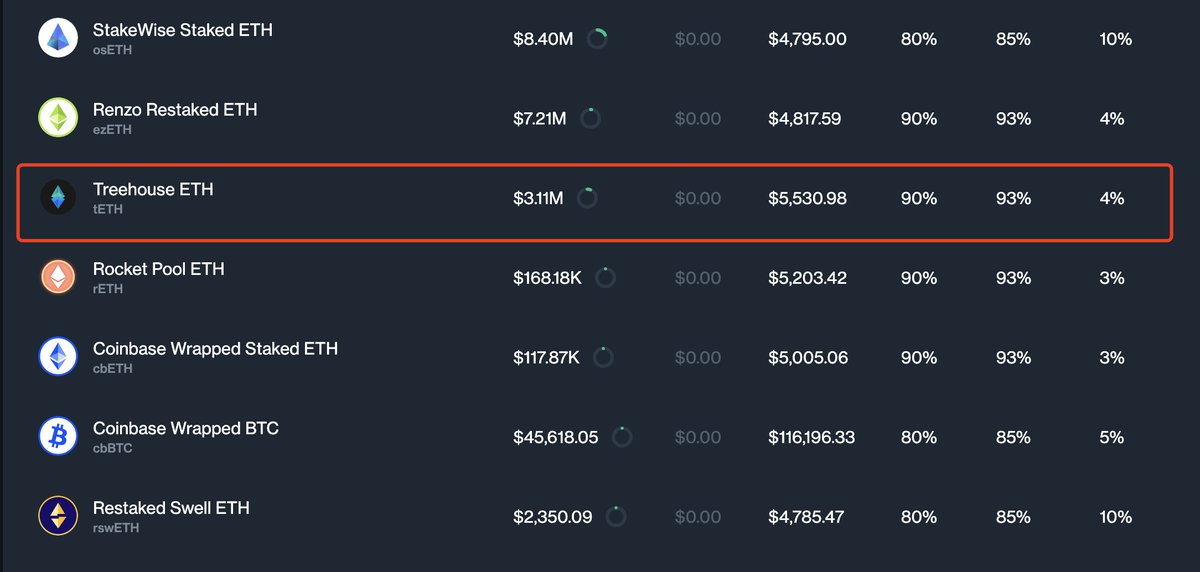
Task: Click the Rocket Pool ETH orange icon
Action: (x=58, y=277)
